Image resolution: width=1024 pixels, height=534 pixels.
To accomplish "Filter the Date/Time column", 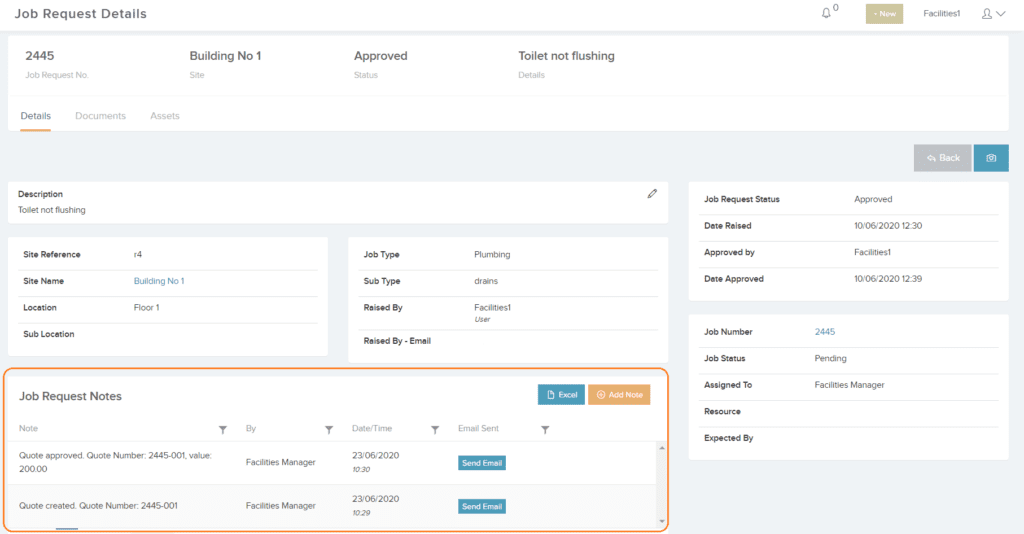I will point(435,430).
